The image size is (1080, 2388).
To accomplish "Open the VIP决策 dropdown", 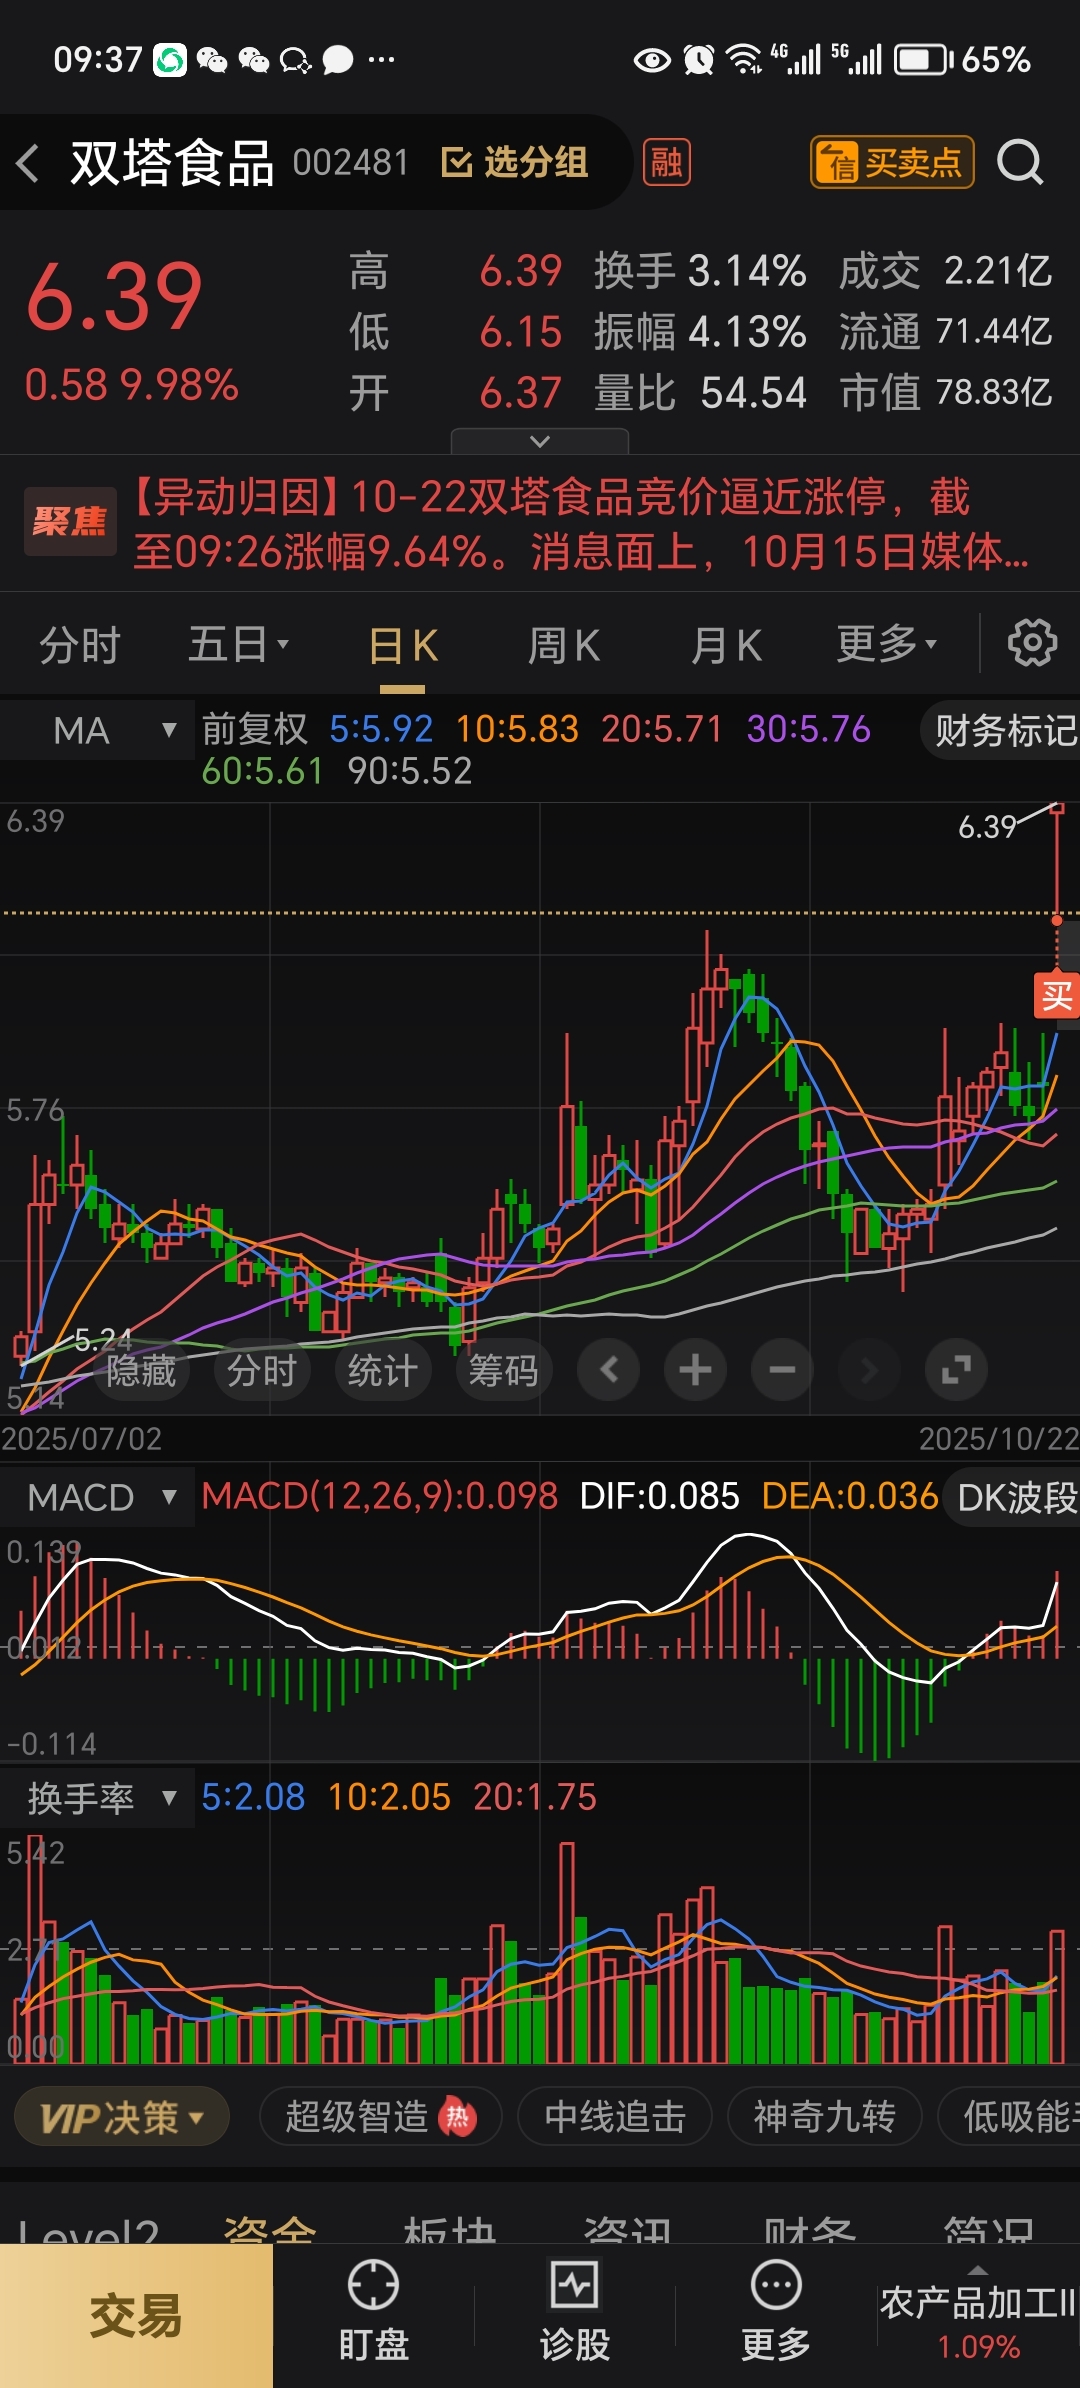I will pos(122,2118).
